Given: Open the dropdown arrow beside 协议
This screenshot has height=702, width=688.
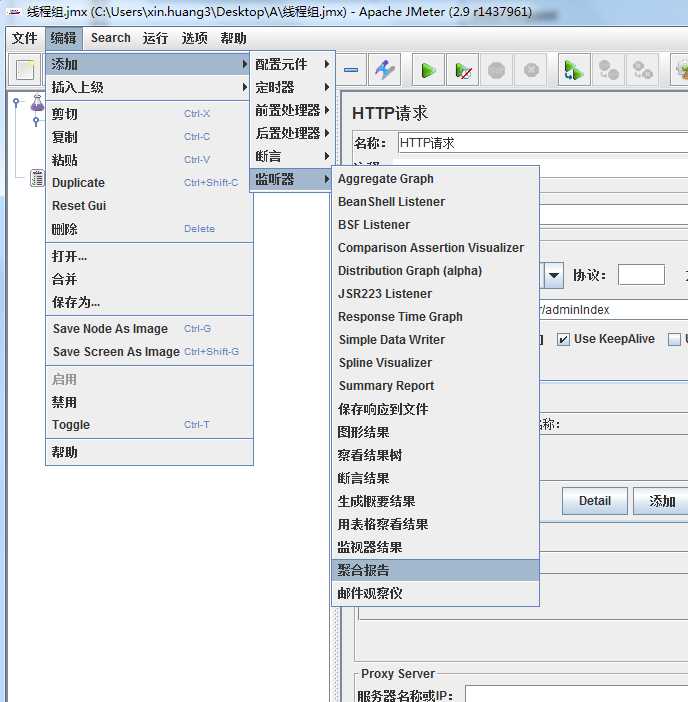Looking at the screenshot, I should pyautogui.click(x=554, y=275).
